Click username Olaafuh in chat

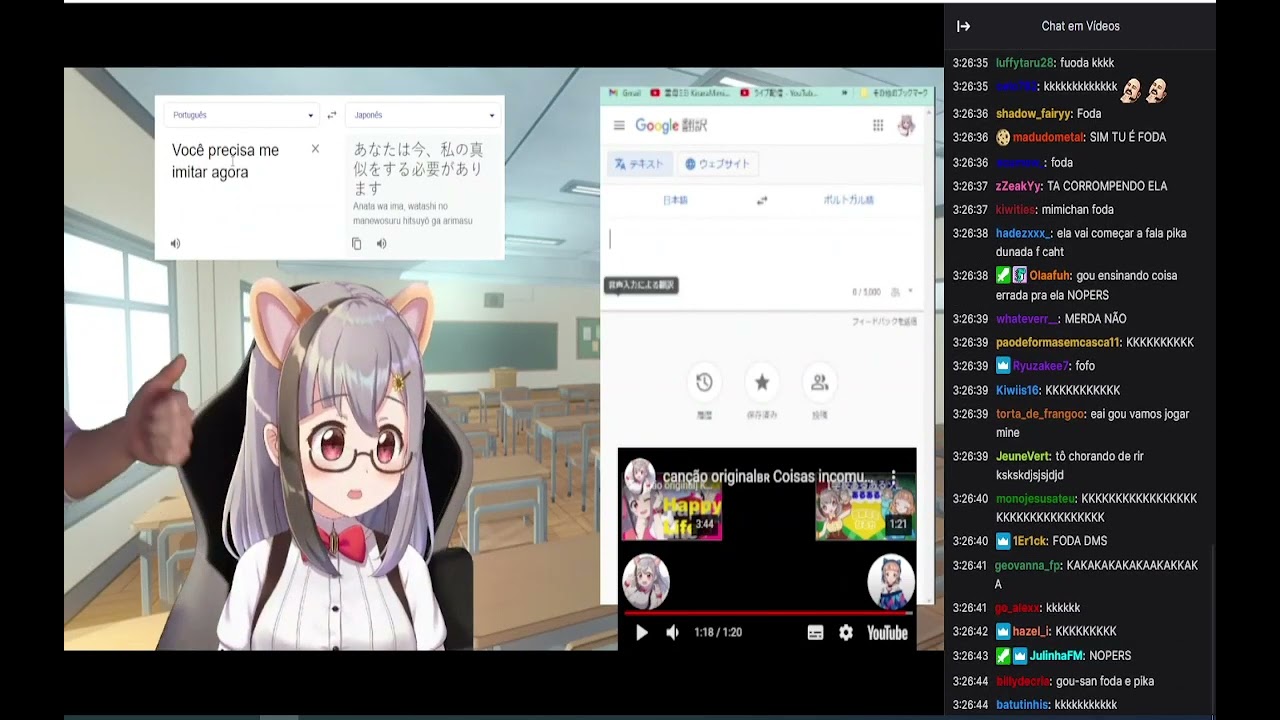pos(1050,275)
